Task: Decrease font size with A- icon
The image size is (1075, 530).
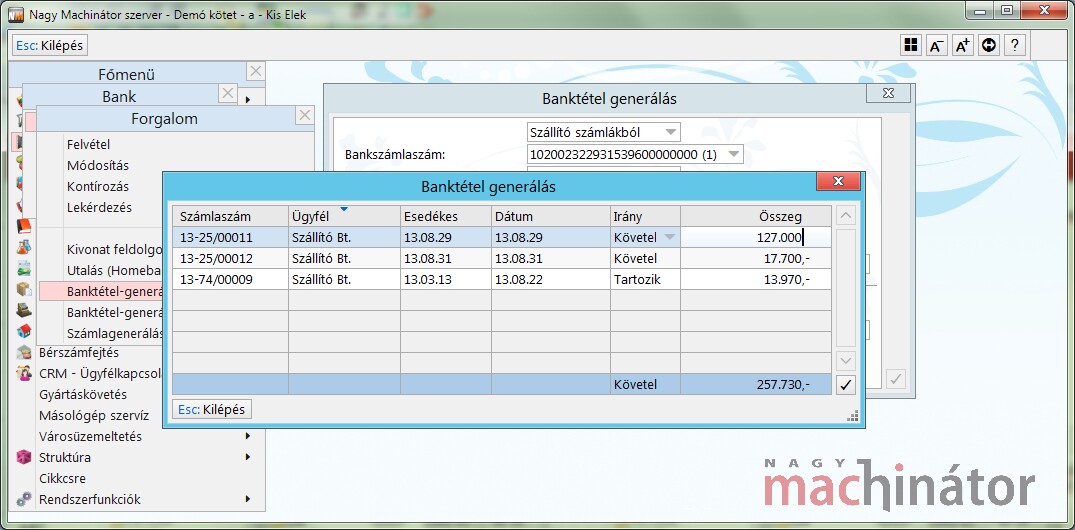Action: click(937, 45)
